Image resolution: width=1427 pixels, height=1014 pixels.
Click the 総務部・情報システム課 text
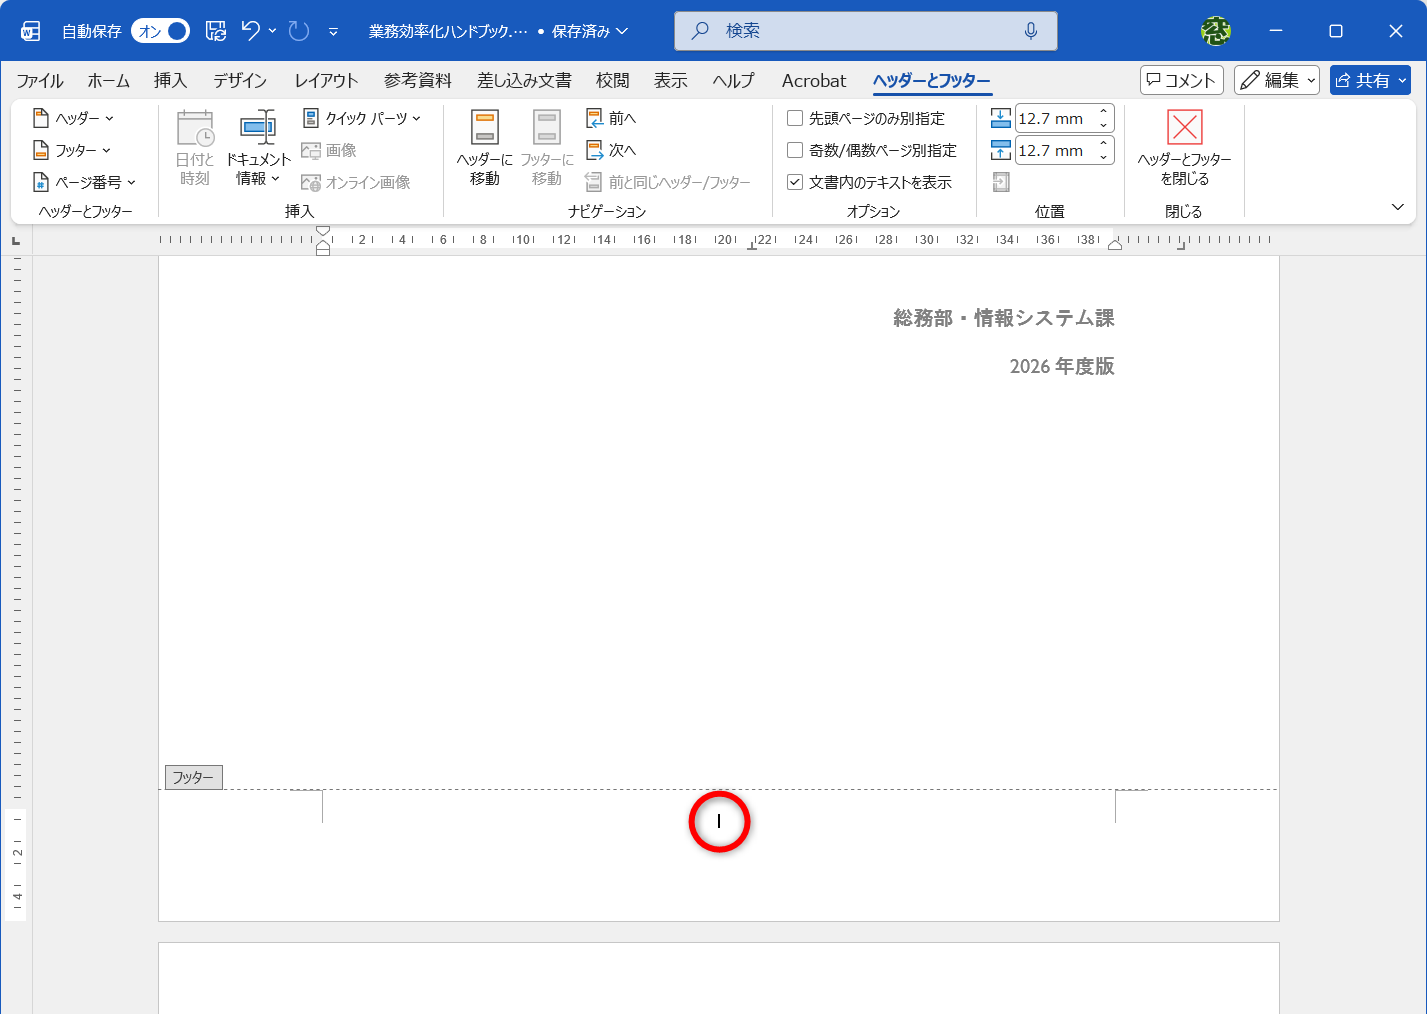[x=1004, y=318]
